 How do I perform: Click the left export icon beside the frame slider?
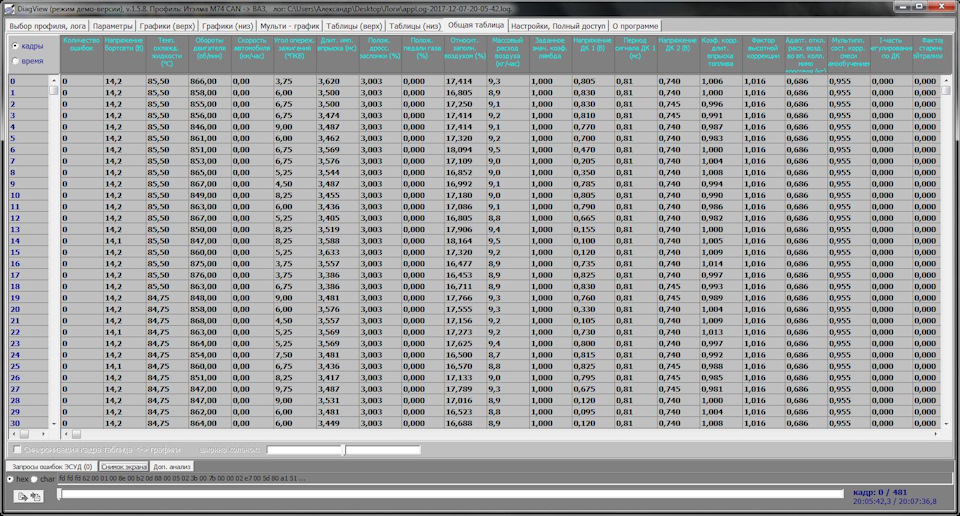click(x=21, y=496)
